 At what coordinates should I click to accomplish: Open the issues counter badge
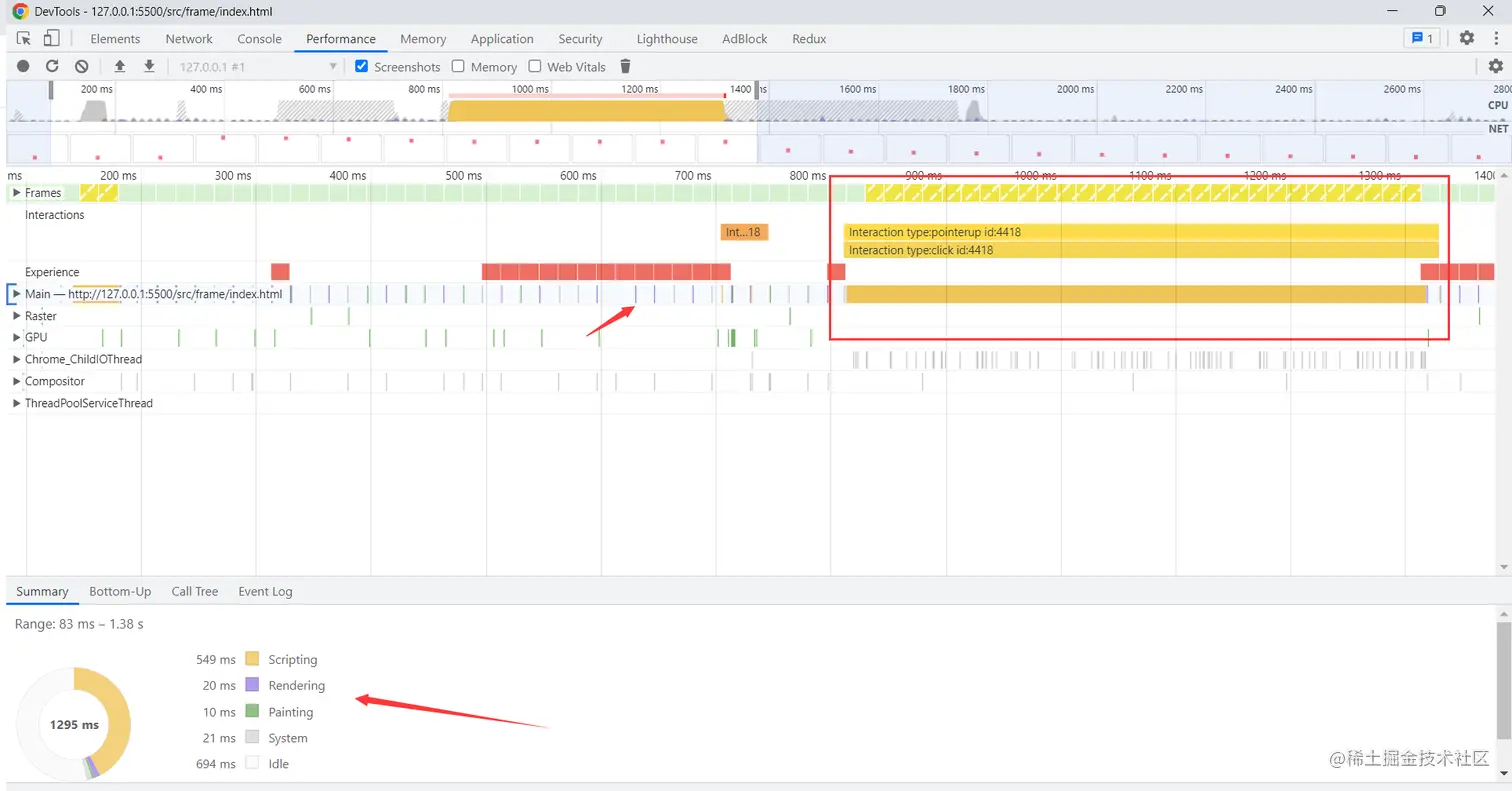[x=1421, y=38]
